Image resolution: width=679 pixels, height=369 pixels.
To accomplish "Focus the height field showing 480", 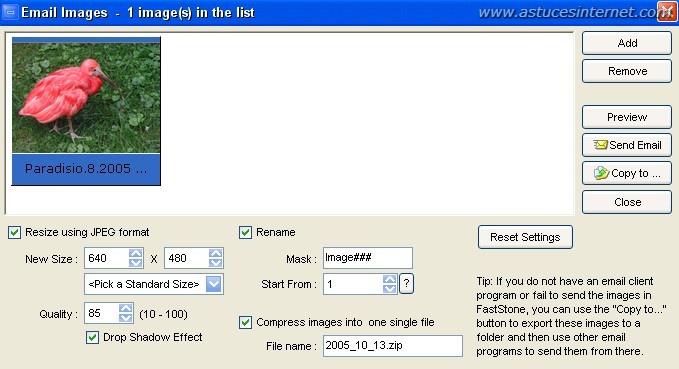I will pyautogui.click(x=187, y=258).
